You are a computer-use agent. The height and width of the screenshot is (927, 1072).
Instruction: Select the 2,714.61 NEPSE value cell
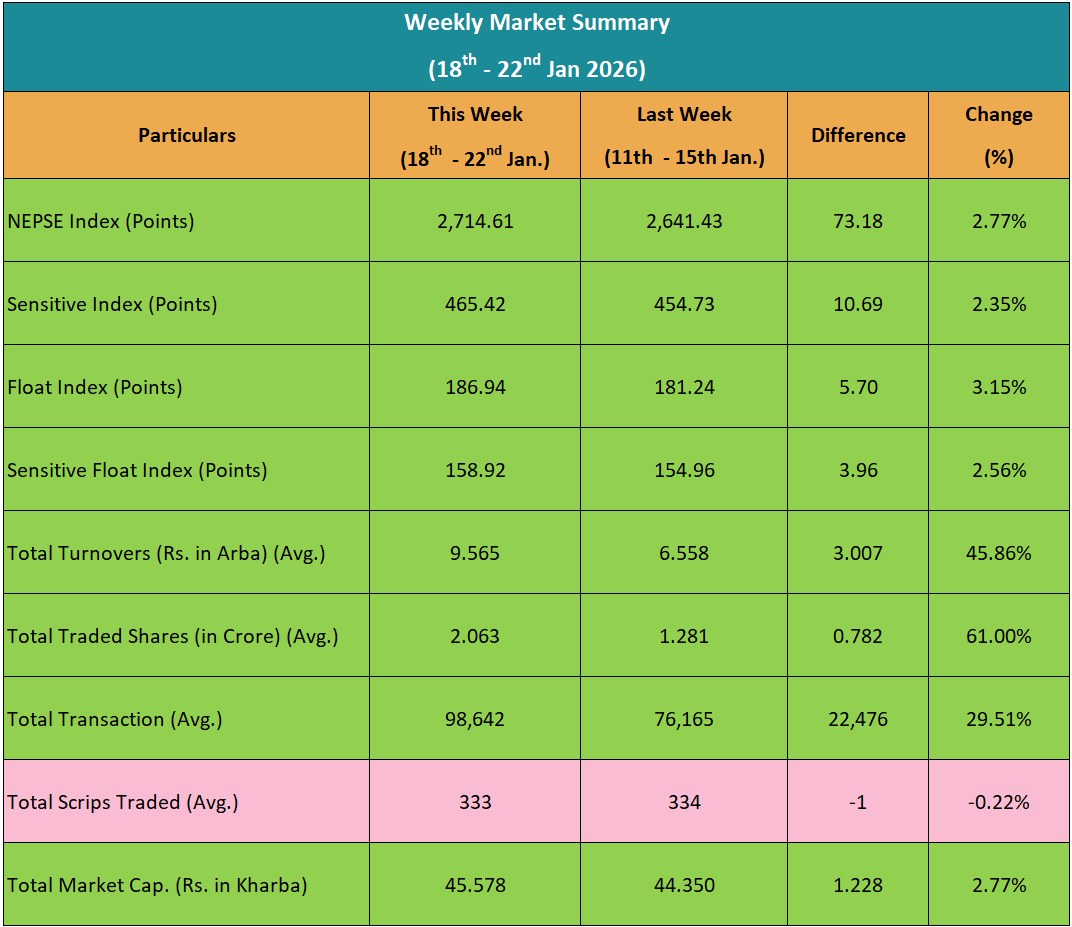[475, 221]
